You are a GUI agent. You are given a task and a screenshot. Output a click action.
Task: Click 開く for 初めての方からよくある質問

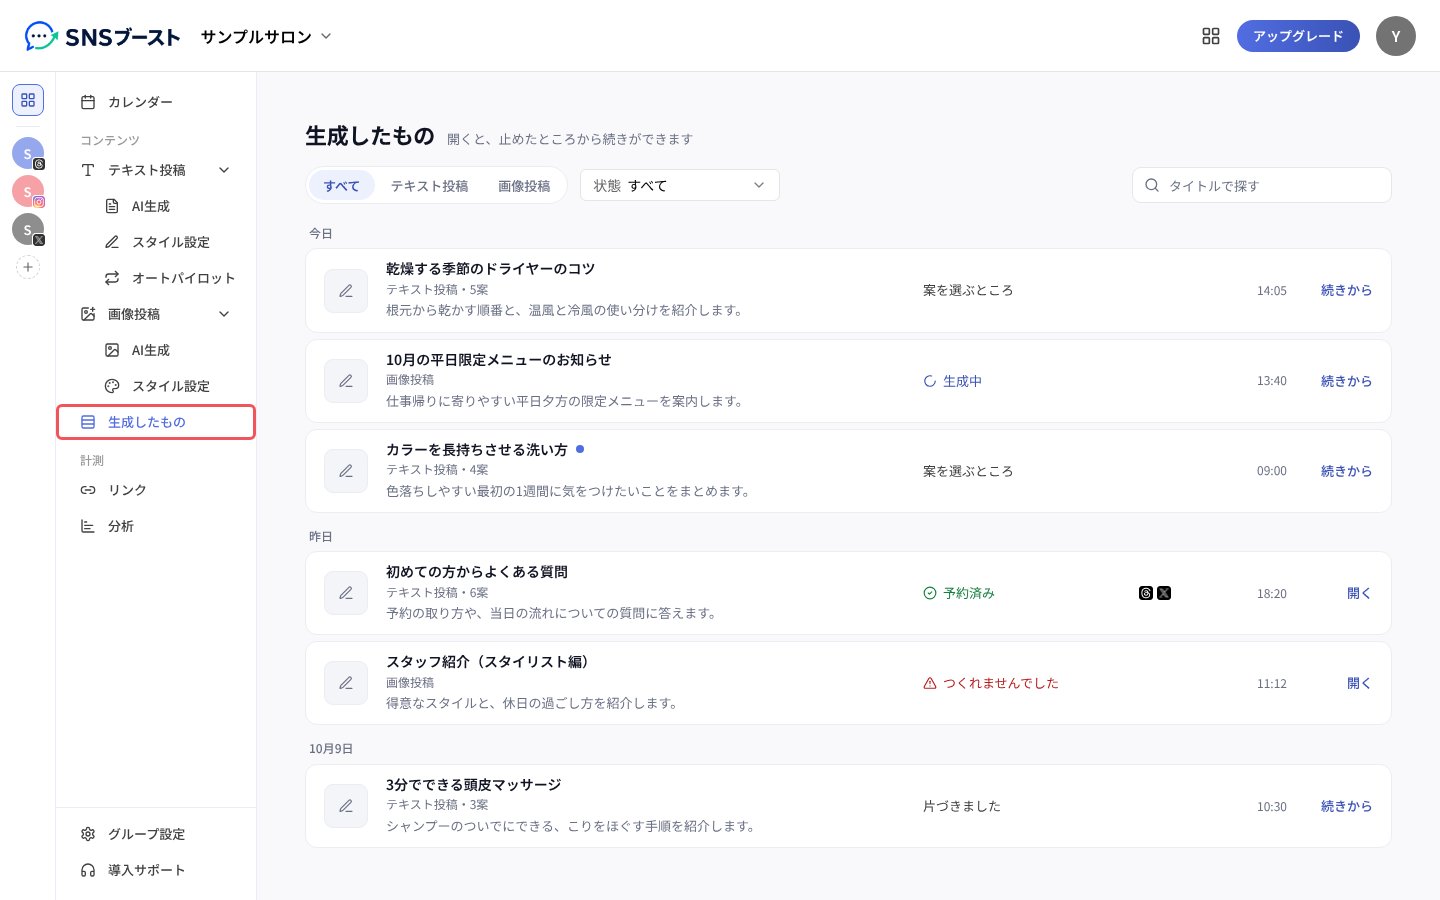pyautogui.click(x=1359, y=593)
